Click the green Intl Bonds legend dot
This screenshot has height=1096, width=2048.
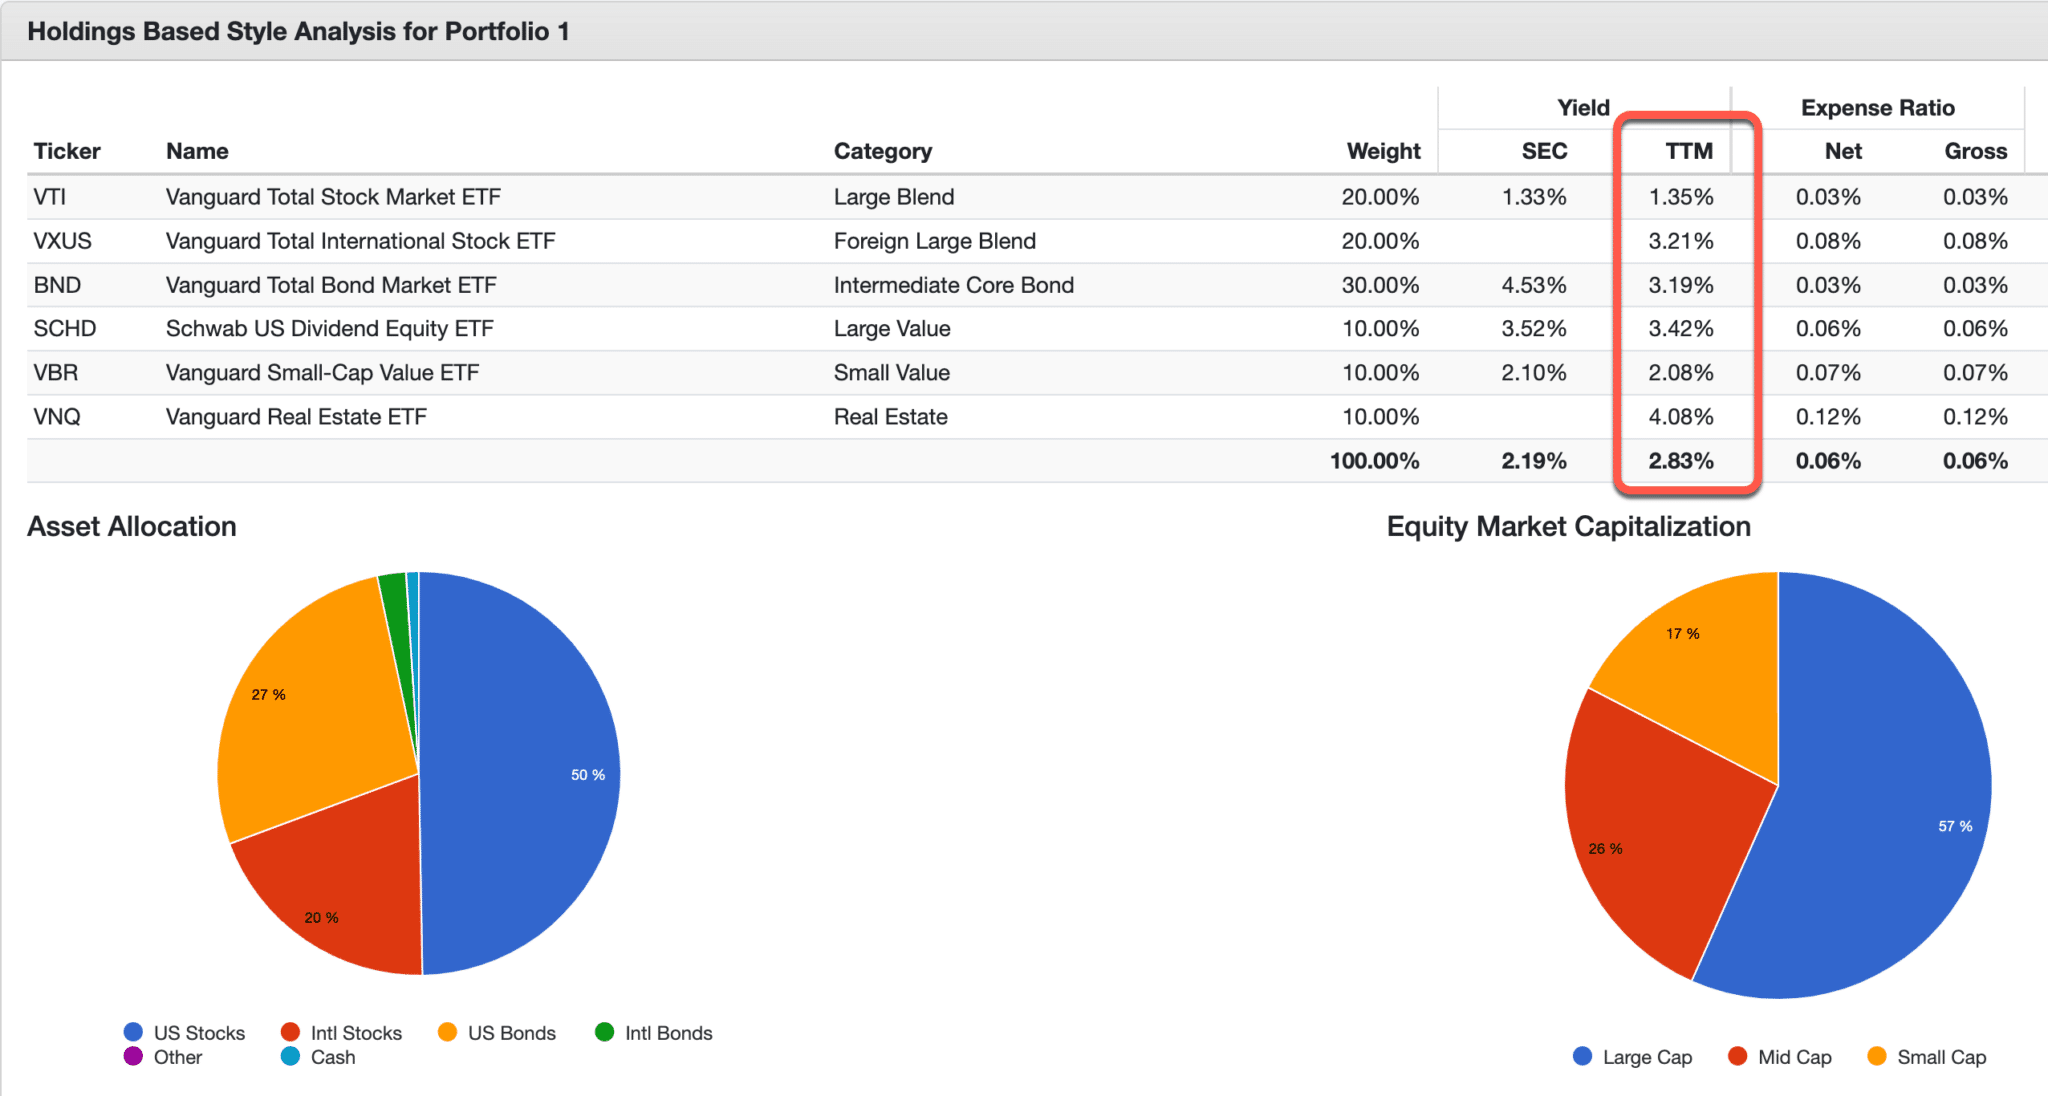click(x=604, y=1032)
